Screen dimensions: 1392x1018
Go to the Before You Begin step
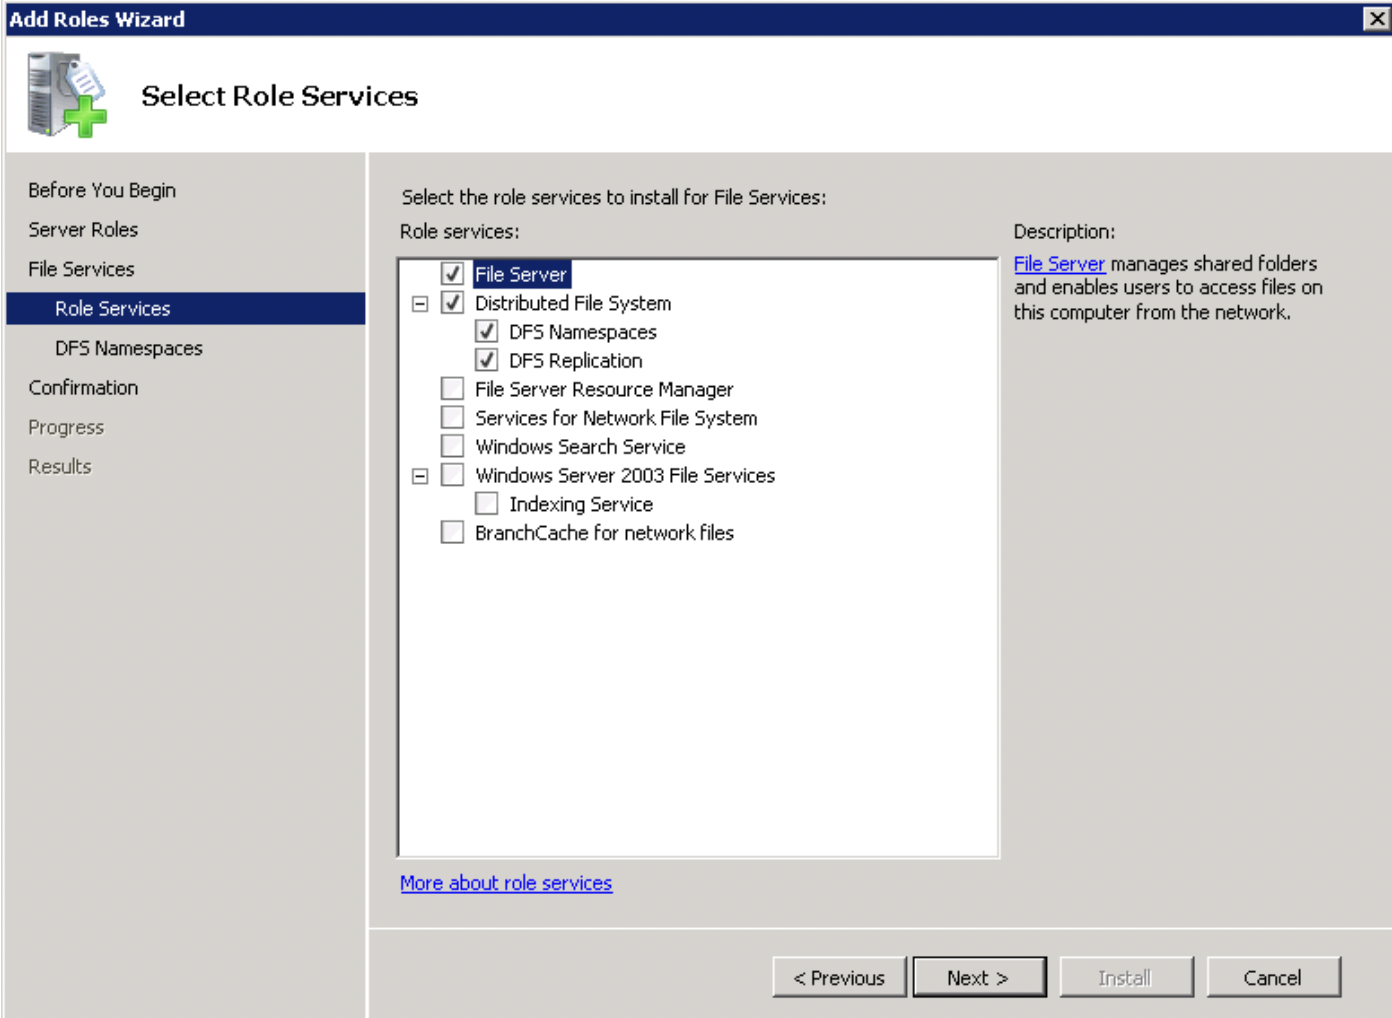pyautogui.click(x=102, y=190)
